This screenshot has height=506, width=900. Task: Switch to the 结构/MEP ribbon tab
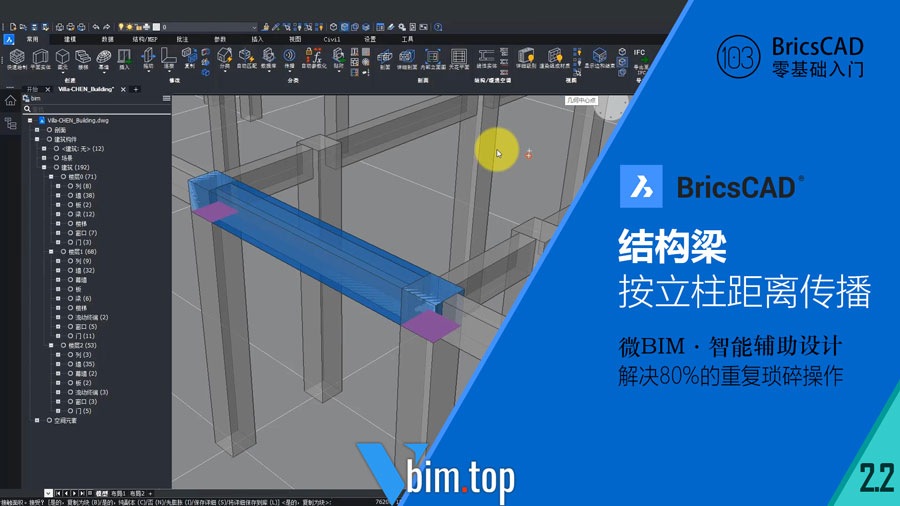145,39
